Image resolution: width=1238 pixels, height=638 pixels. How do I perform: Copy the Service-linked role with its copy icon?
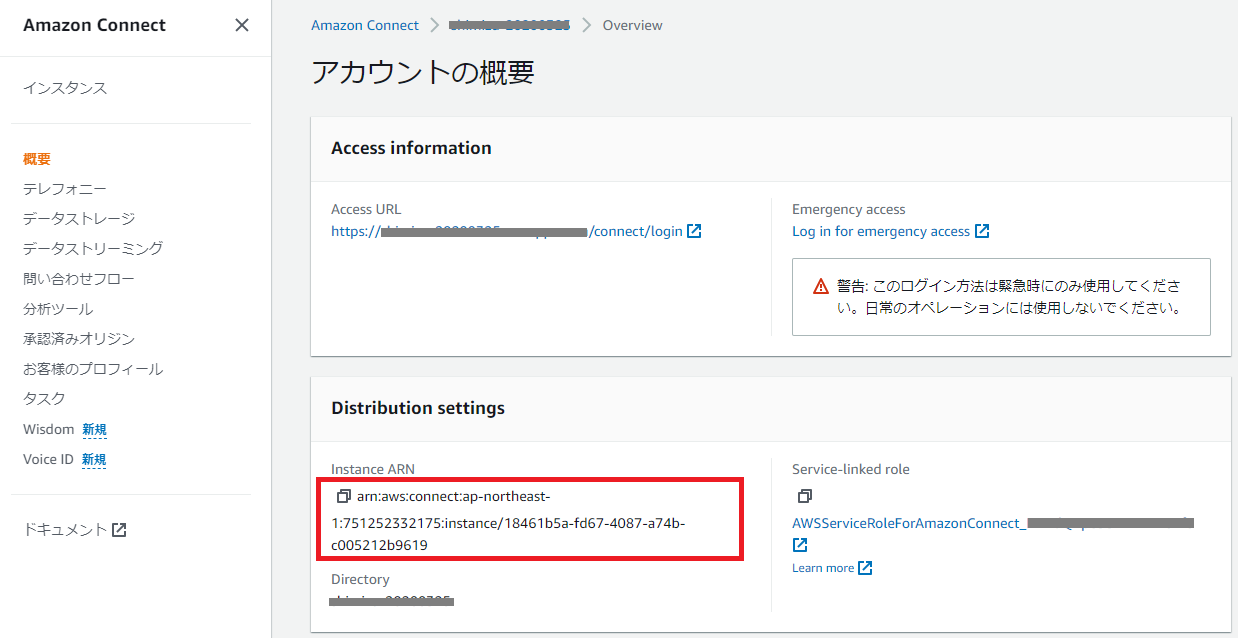[804, 496]
